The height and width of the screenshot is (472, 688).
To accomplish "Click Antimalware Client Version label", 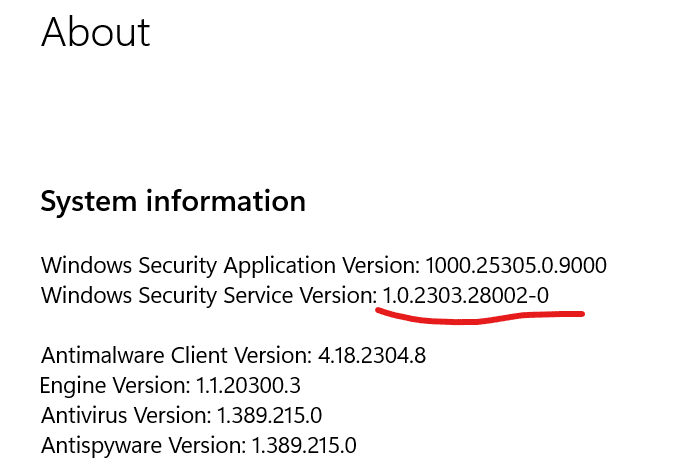I will click(176, 355).
